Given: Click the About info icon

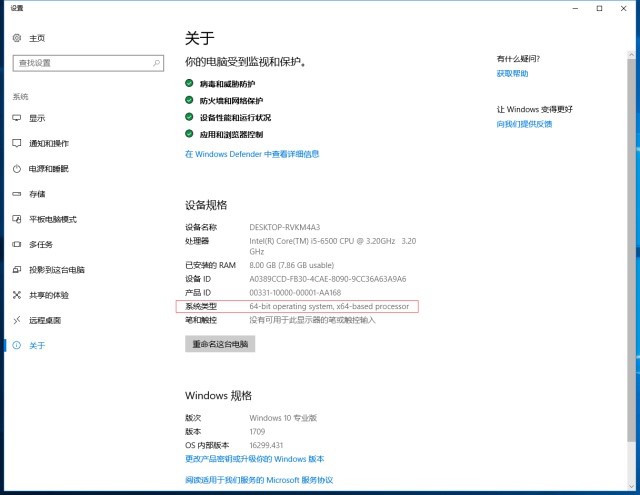Looking at the screenshot, I should coord(17,345).
